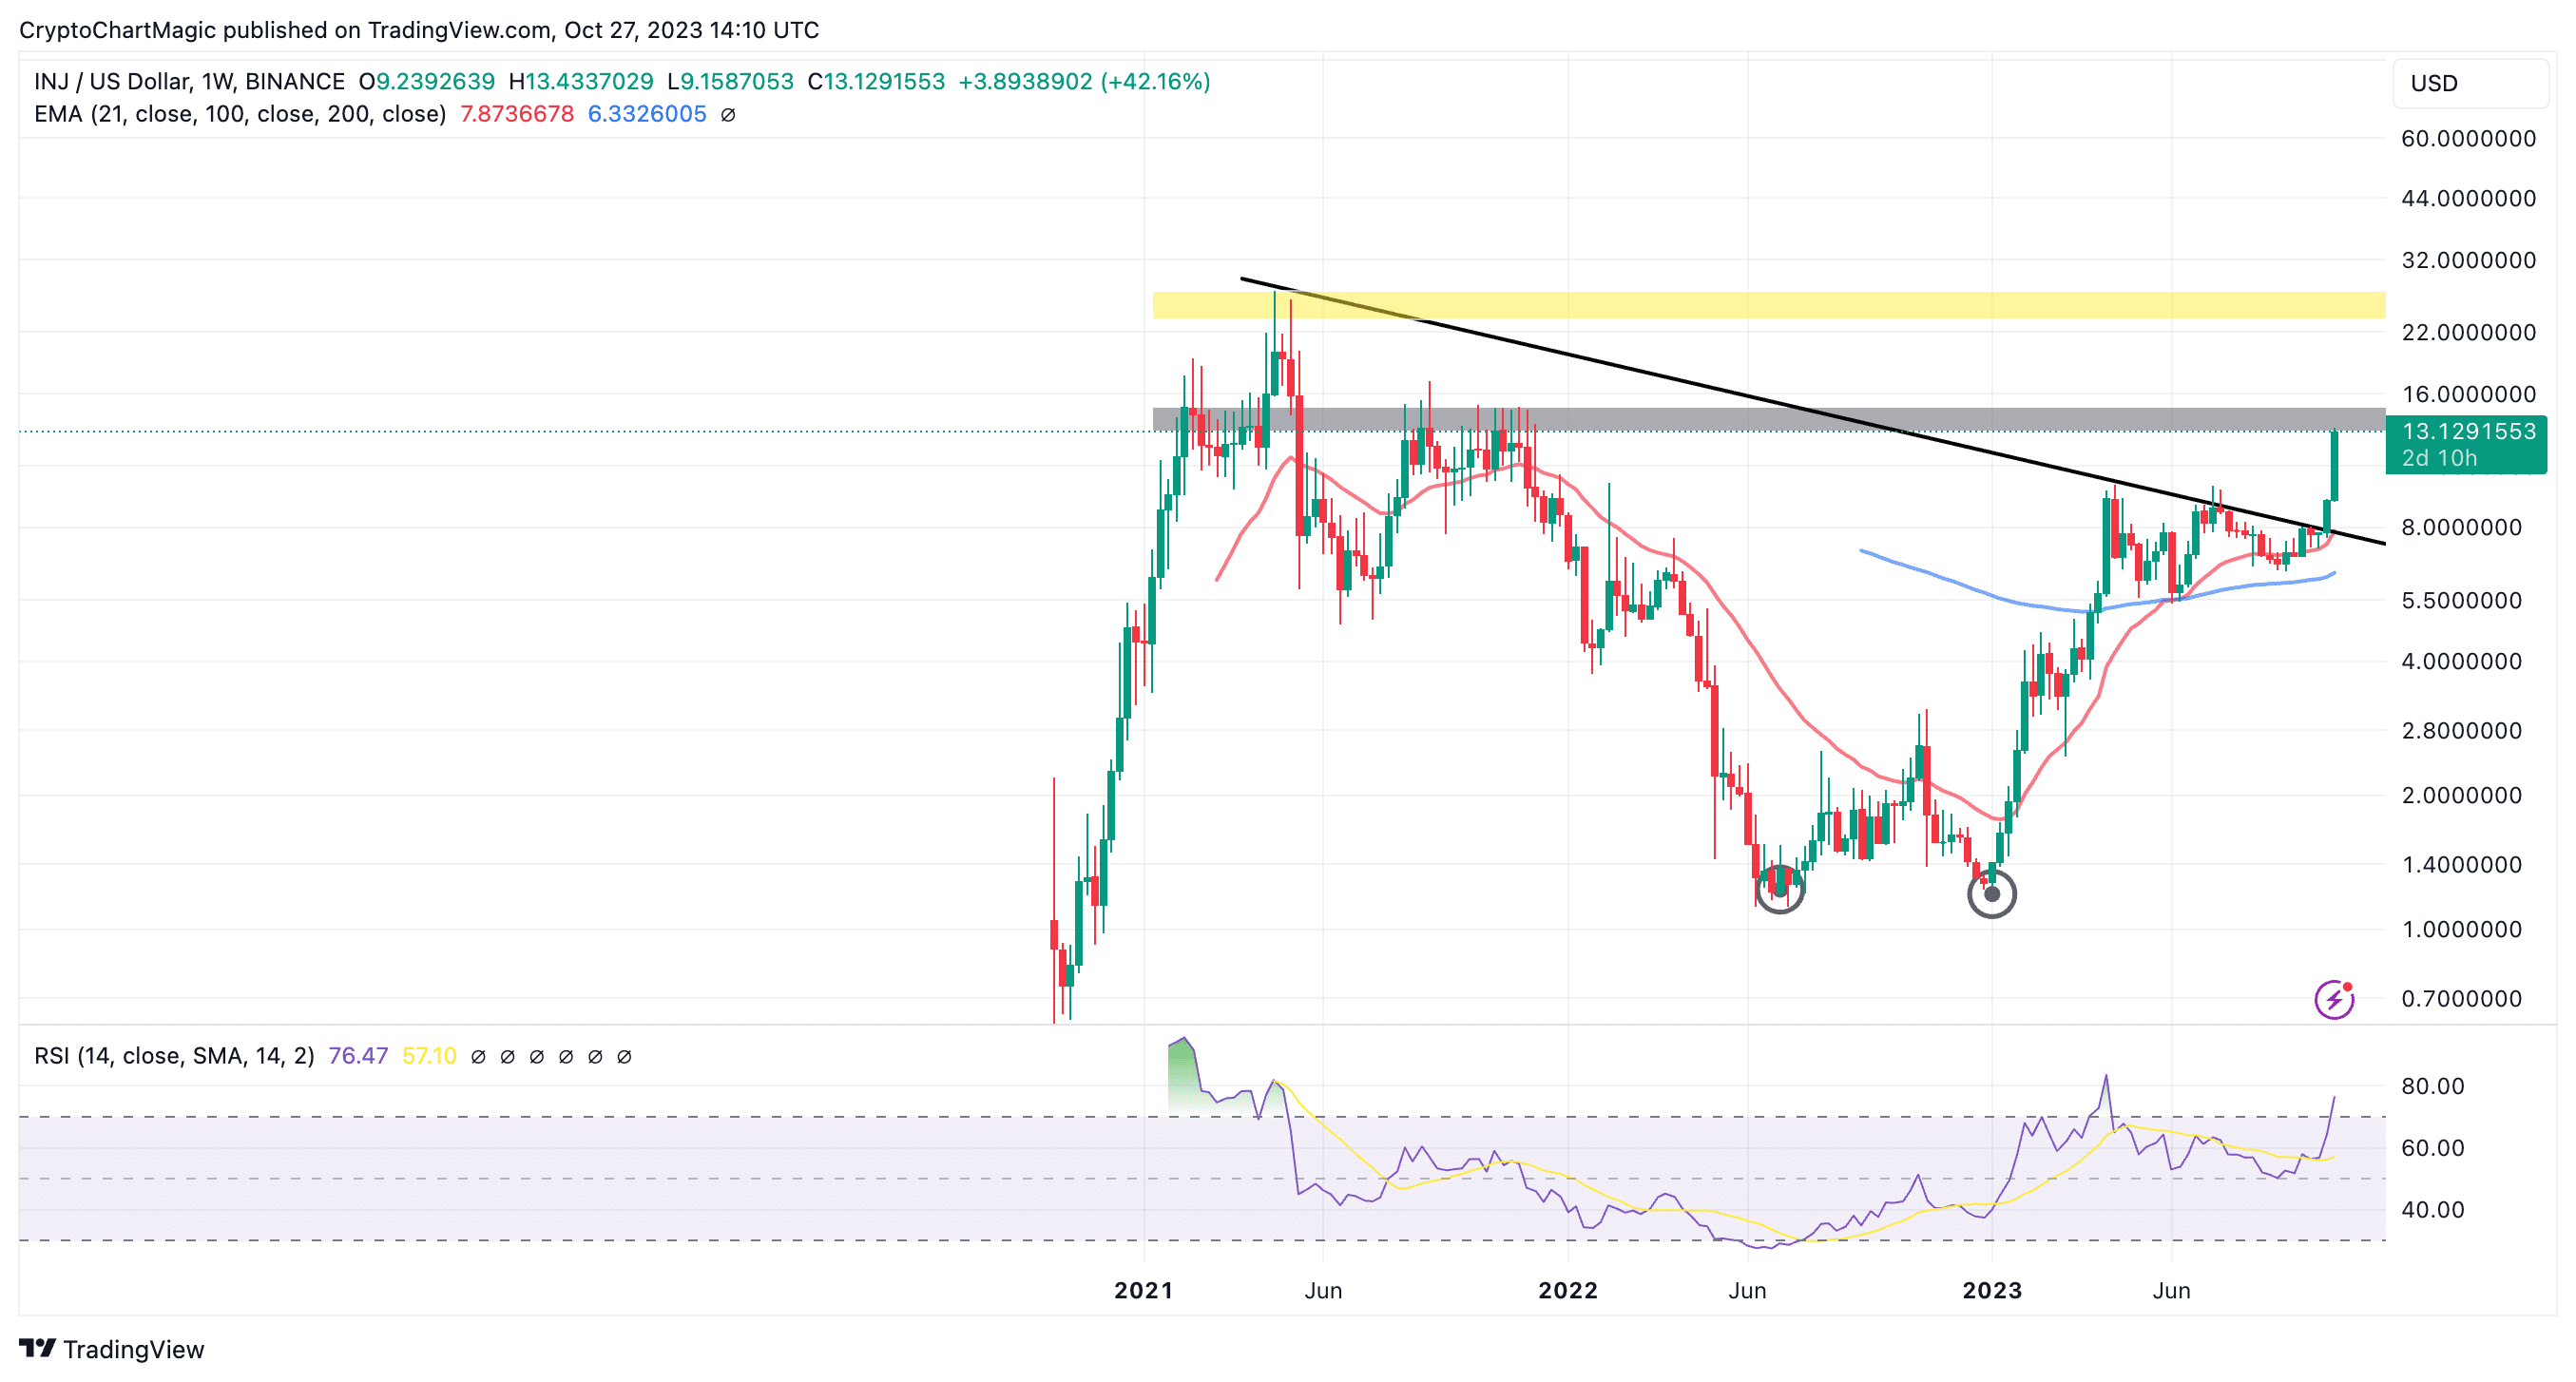
Task: Click the 2022 label on time axis
Action: [x=1568, y=1291]
